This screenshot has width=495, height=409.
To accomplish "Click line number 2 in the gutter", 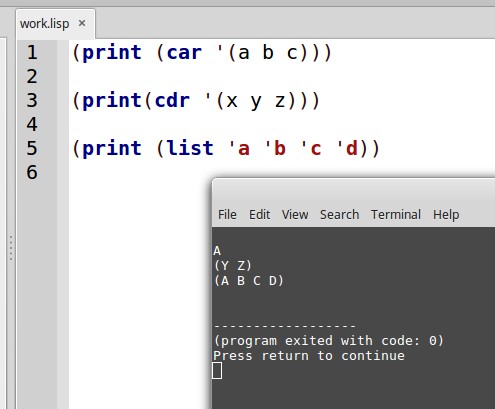I will 32,77.
